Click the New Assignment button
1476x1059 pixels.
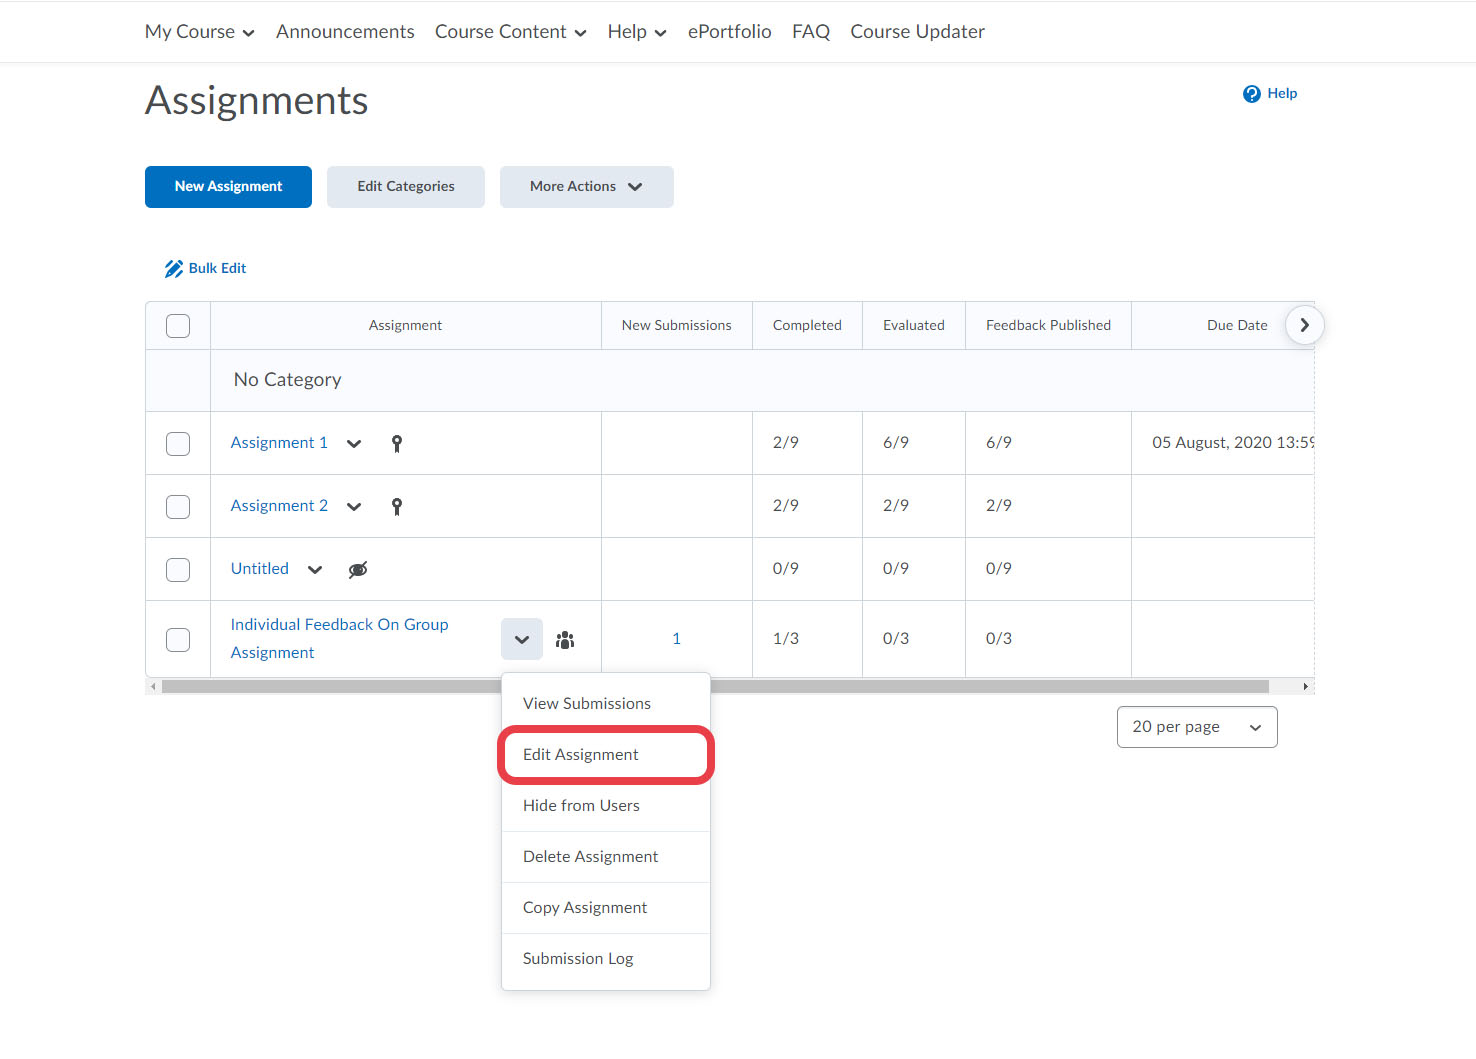point(228,187)
